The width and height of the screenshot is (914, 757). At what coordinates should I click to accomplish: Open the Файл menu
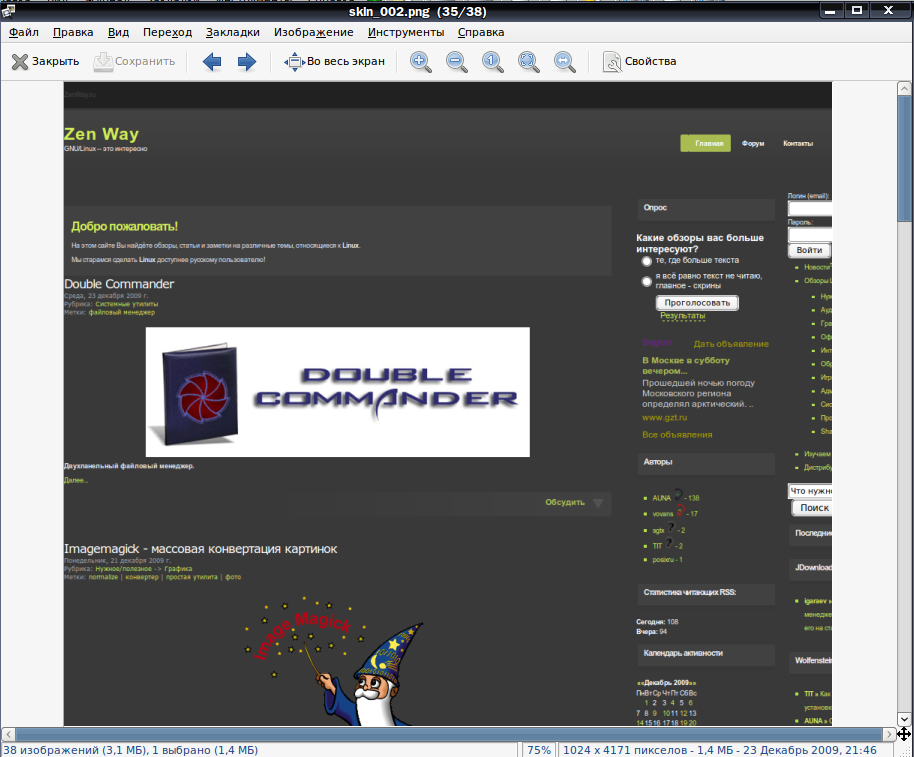pyautogui.click(x=24, y=33)
